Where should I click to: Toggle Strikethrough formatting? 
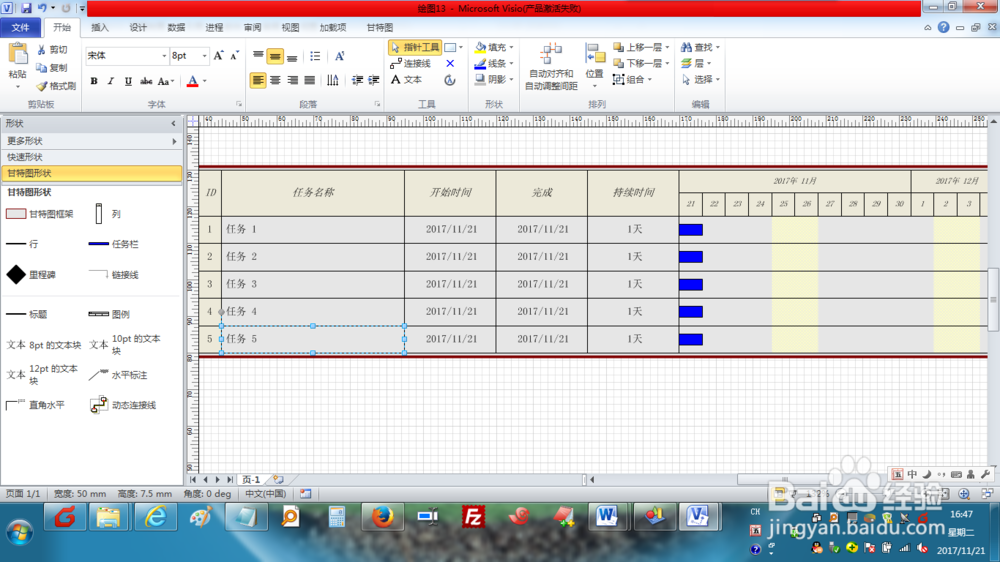146,81
